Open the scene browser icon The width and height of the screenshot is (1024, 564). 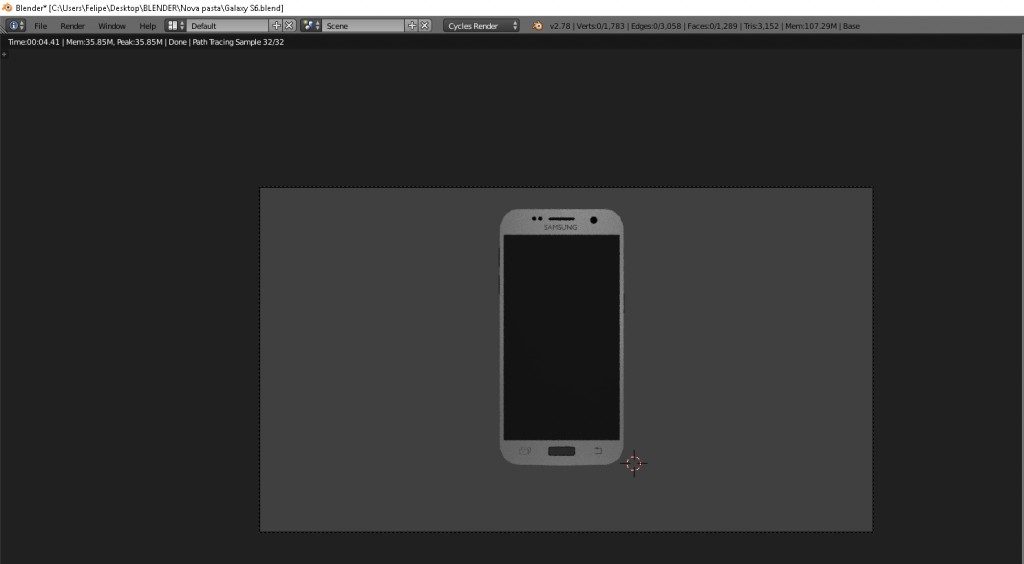tap(311, 25)
